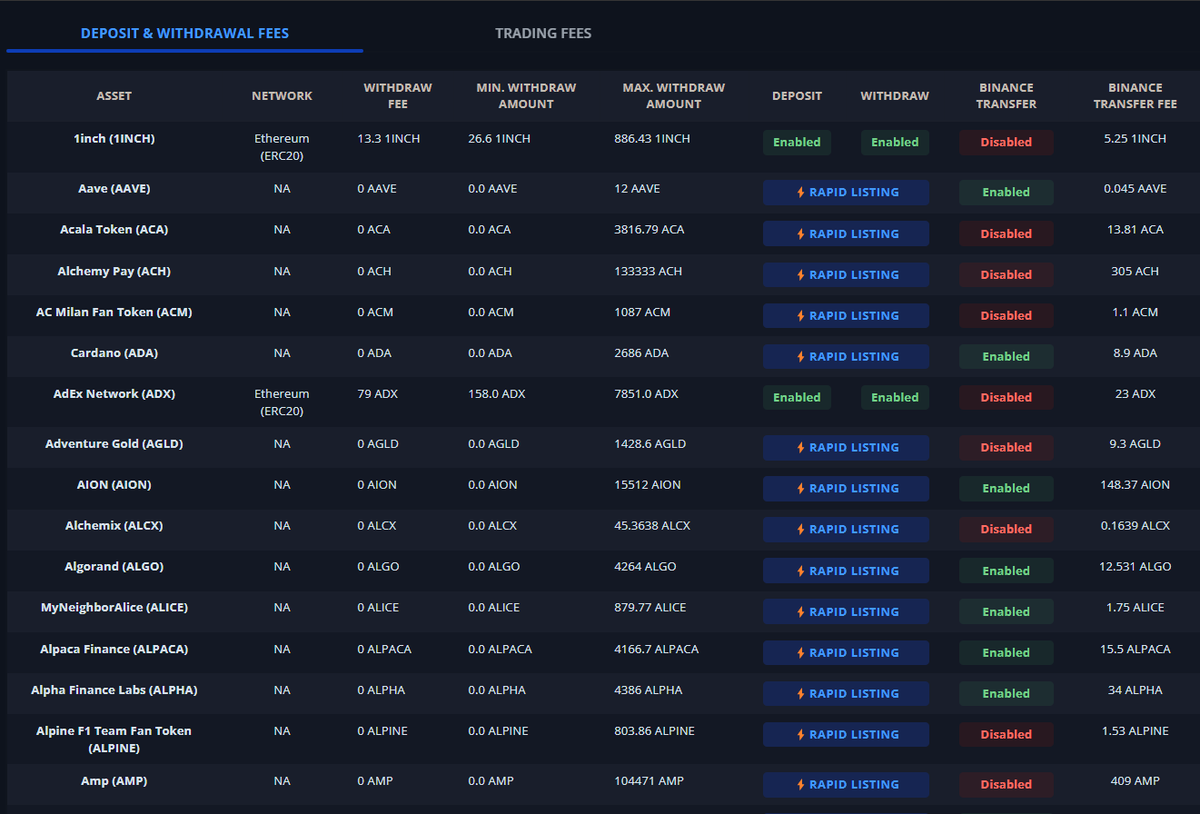Click the Asset column header
This screenshot has height=814, width=1200.
[114, 96]
